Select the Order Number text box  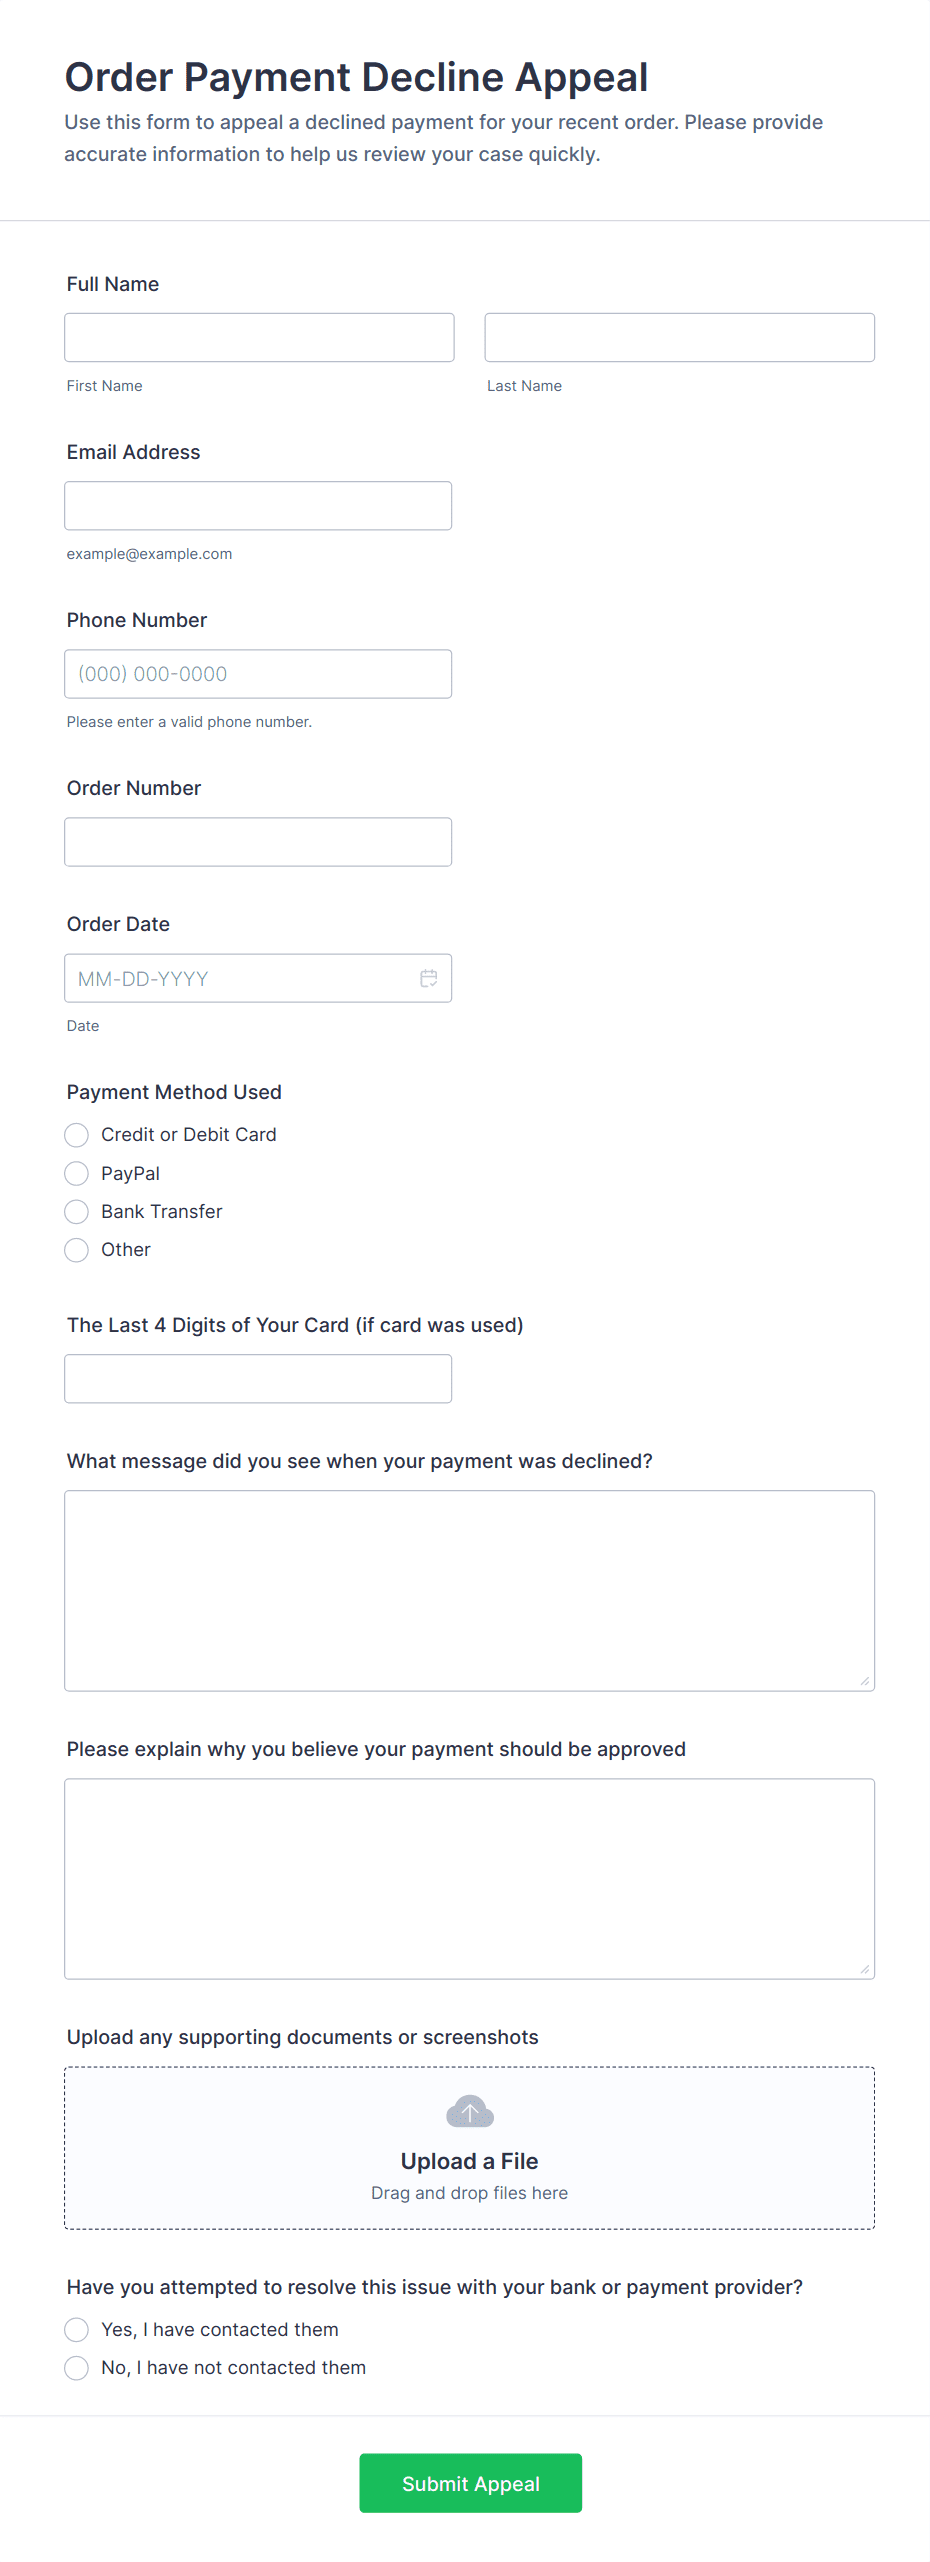click(x=258, y=842)
